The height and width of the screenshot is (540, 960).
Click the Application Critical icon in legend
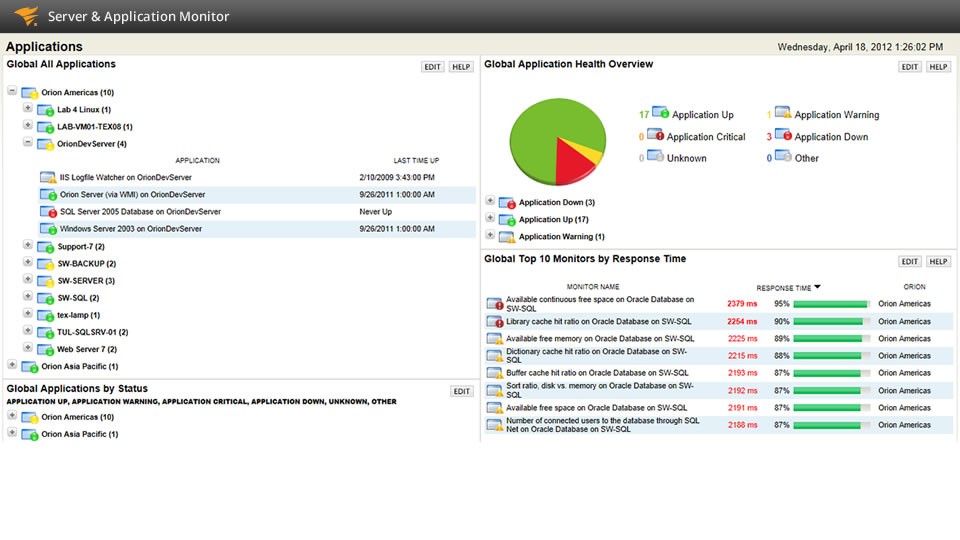[656, 136]
